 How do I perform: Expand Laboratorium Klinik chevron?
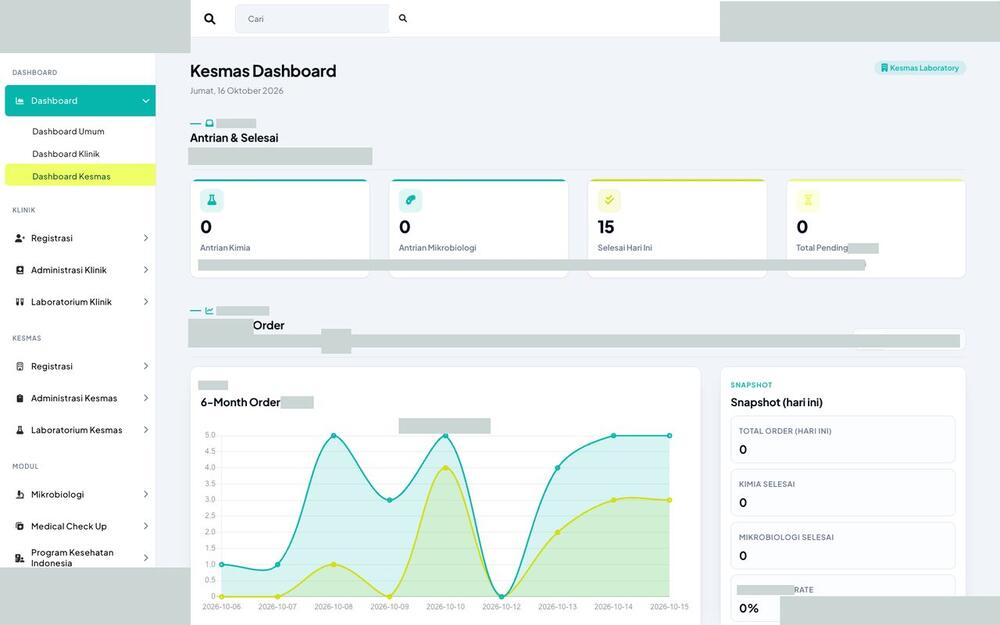coord(145,302)
